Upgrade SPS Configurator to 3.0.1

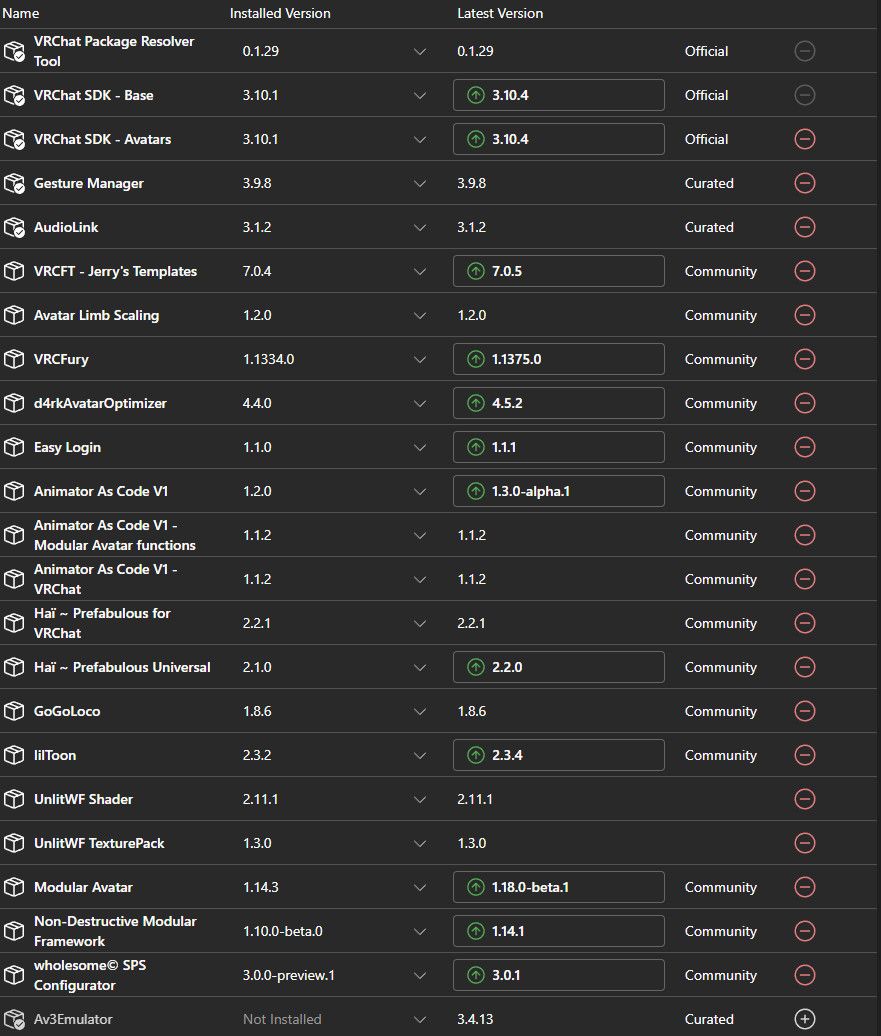click(558, 975)
